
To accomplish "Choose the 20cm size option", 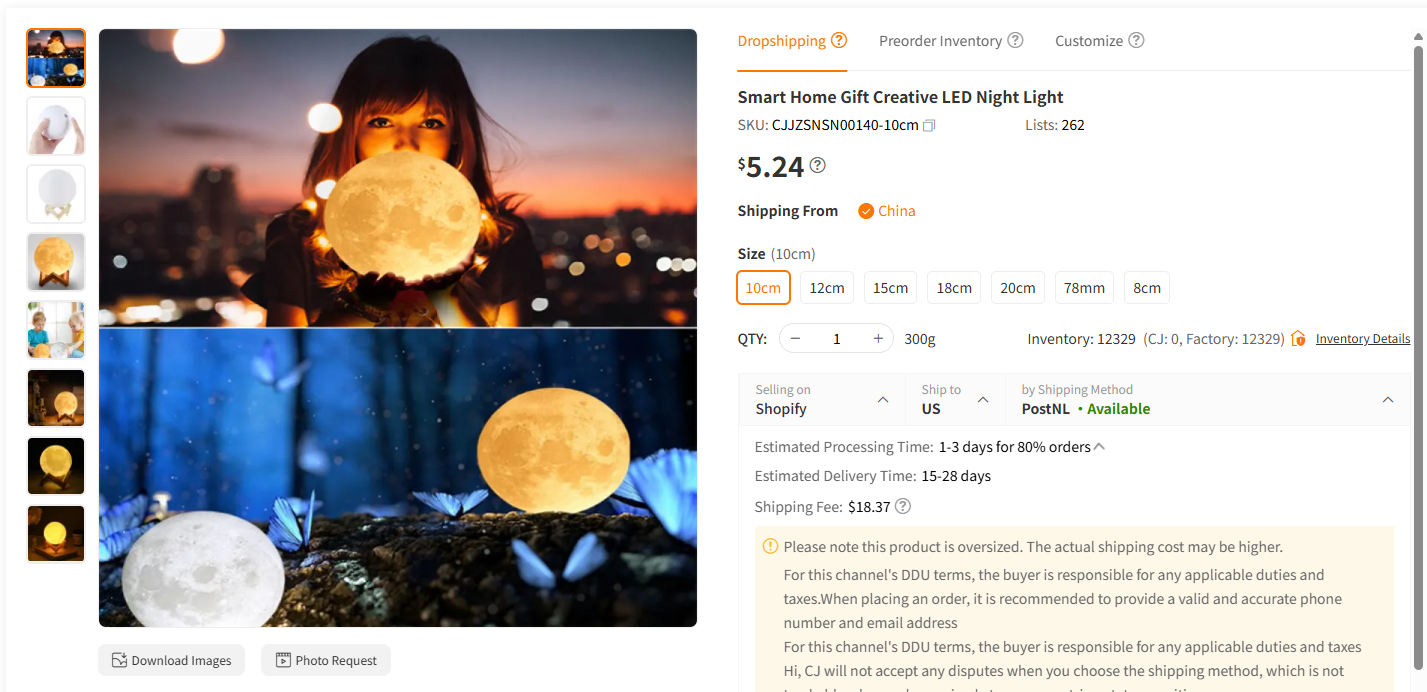I will point(1018,288).
